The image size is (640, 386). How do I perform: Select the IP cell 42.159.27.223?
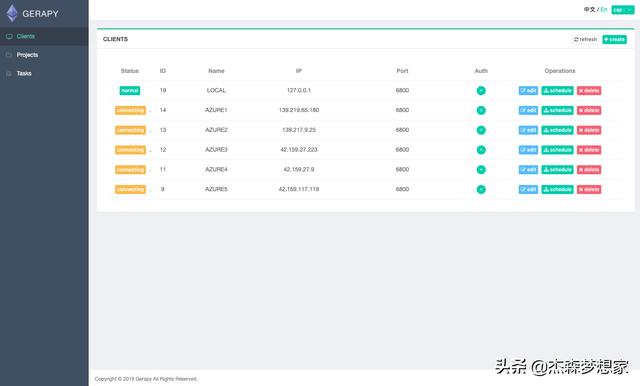[x=299, y=150]
